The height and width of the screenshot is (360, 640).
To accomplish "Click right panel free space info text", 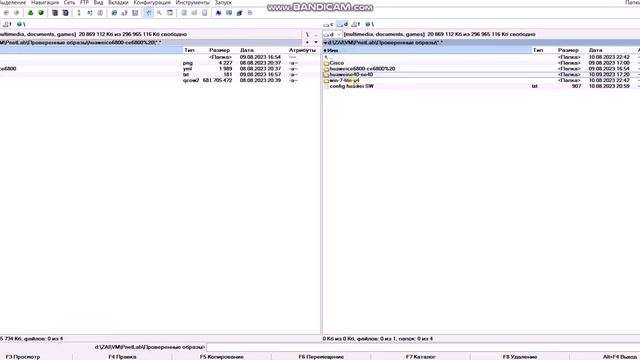I will click(440, 35).
